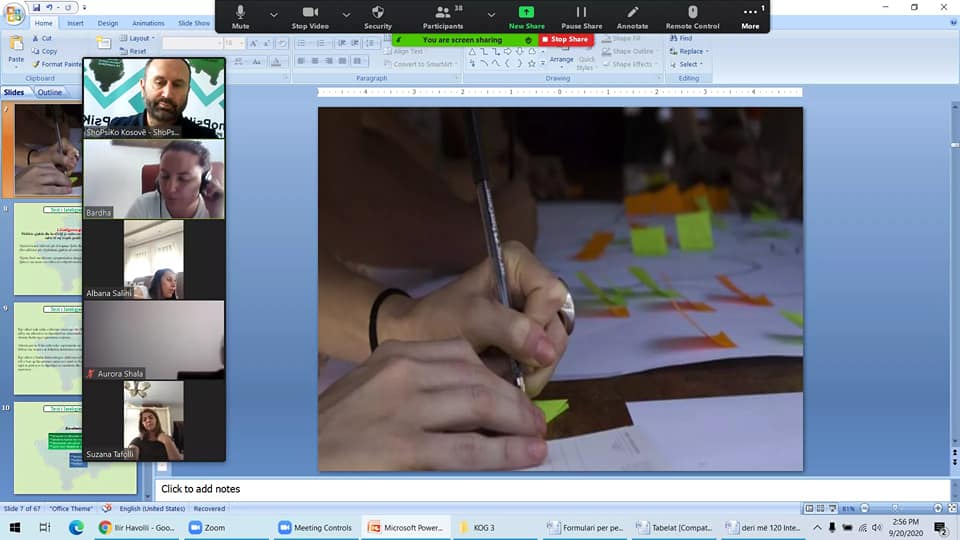This screenshot has width=960, height=540.
Task: Click Format Painter in Clipboard group
Action: tap(56, 64)
